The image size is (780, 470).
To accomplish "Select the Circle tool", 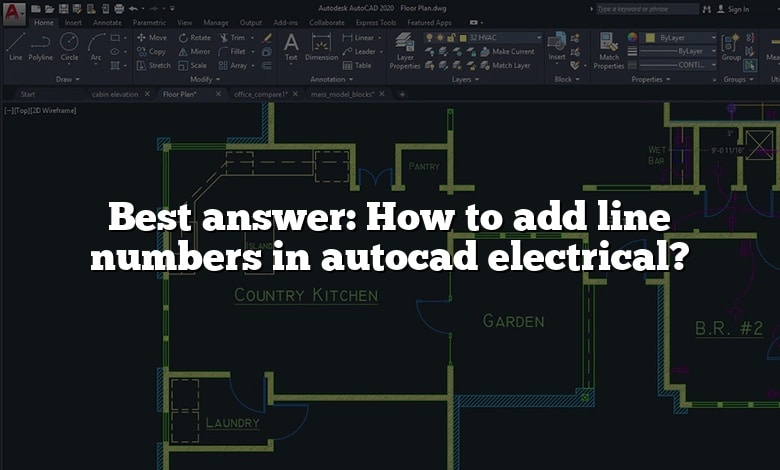I will coord(69,47).
